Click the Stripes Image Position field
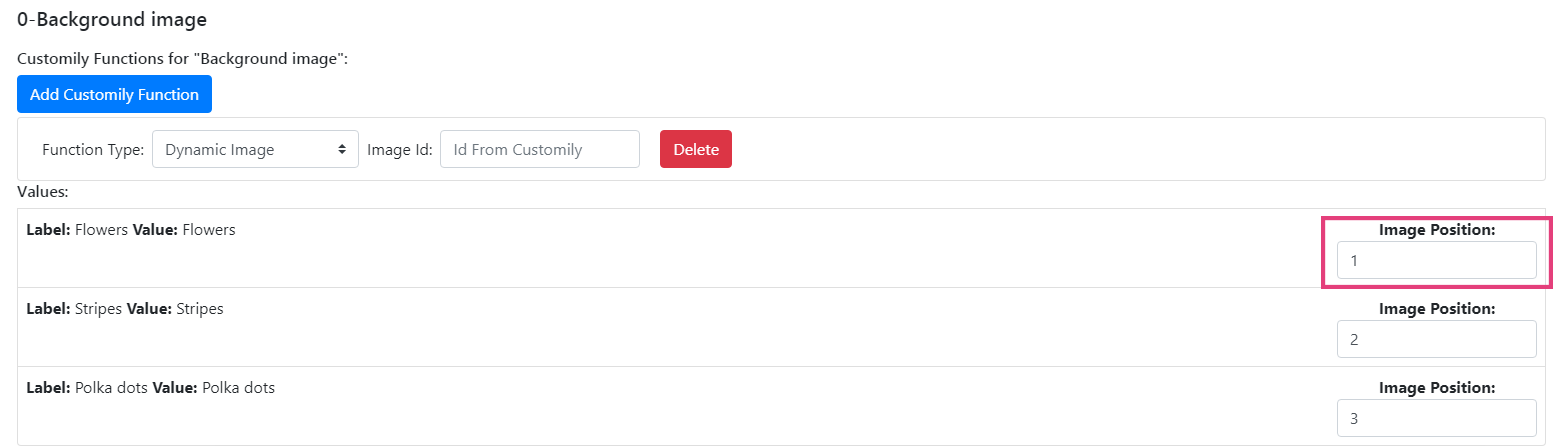 (x=1436, y=339)
